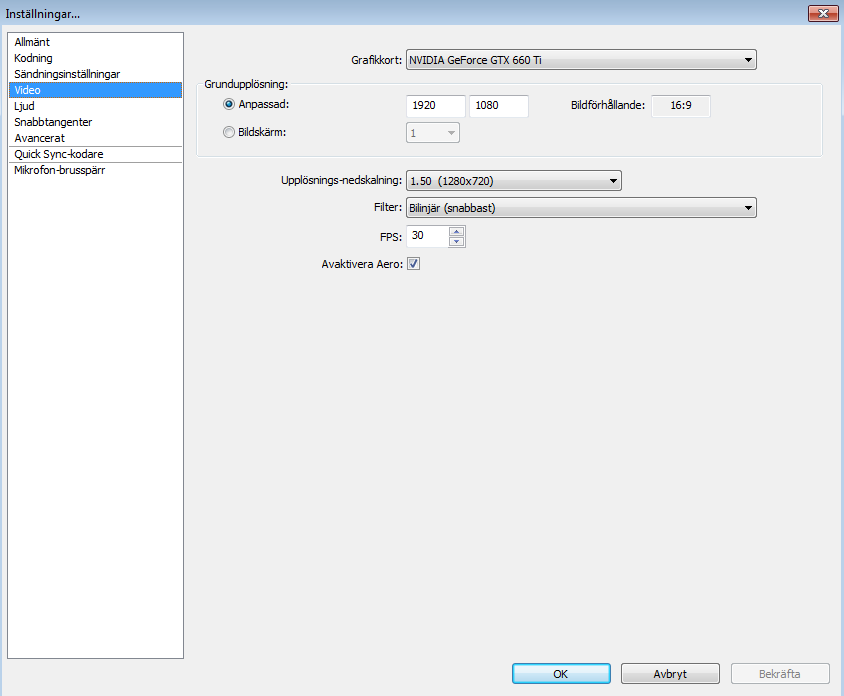The width and height of the screenshot is (844, 696).
Task: Decrease FPS with the down arrow
Action: pyautogui.click(x=457, y=242)
